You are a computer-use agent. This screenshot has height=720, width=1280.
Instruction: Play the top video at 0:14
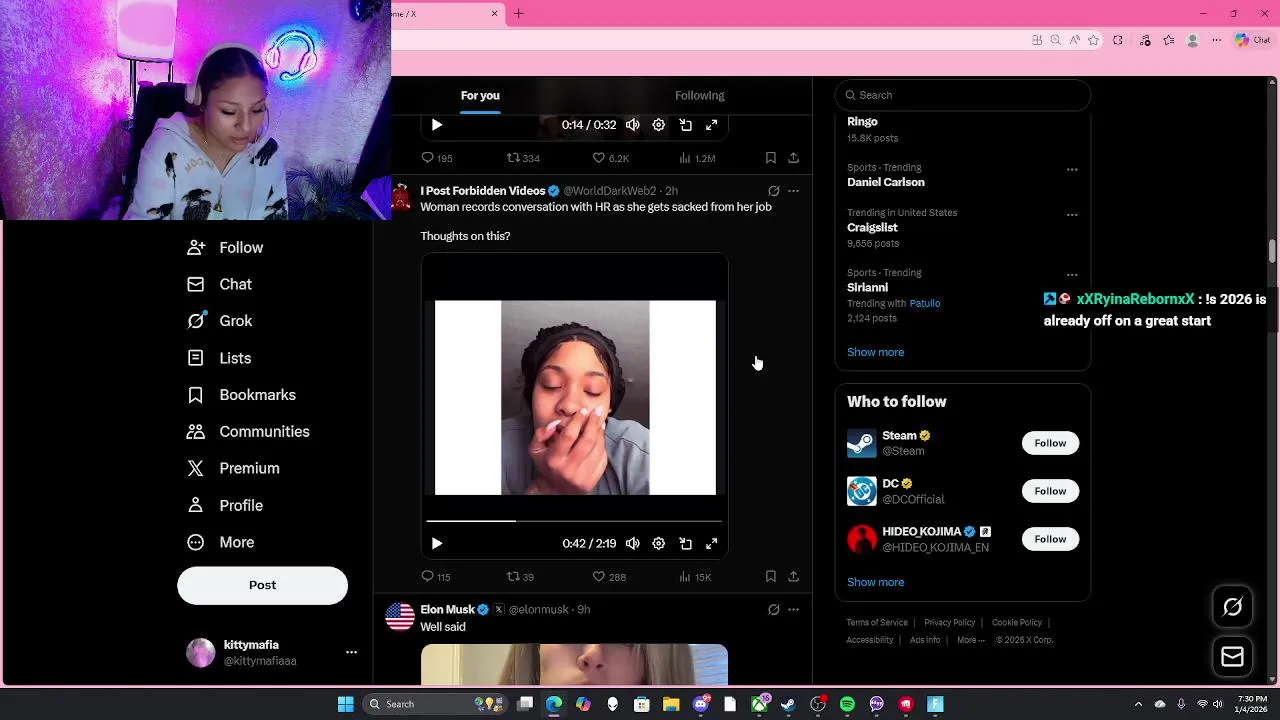[437, 125]
